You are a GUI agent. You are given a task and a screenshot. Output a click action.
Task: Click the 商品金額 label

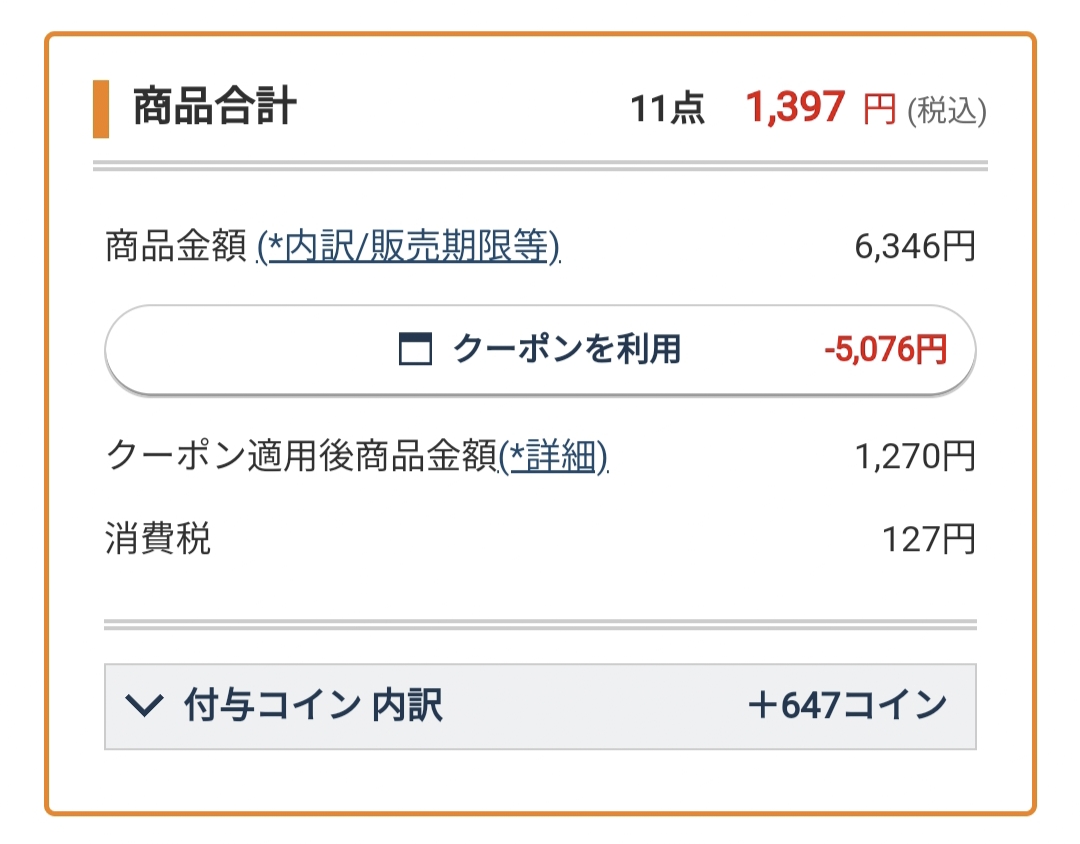pos(176,246)
